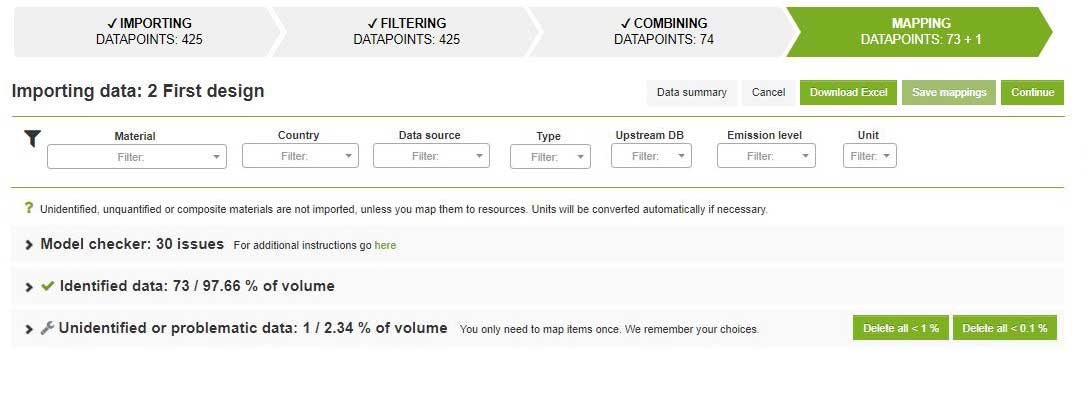Click the wrench icon beside Unidentified data
1089x407 pixels.
click(47, 328)
